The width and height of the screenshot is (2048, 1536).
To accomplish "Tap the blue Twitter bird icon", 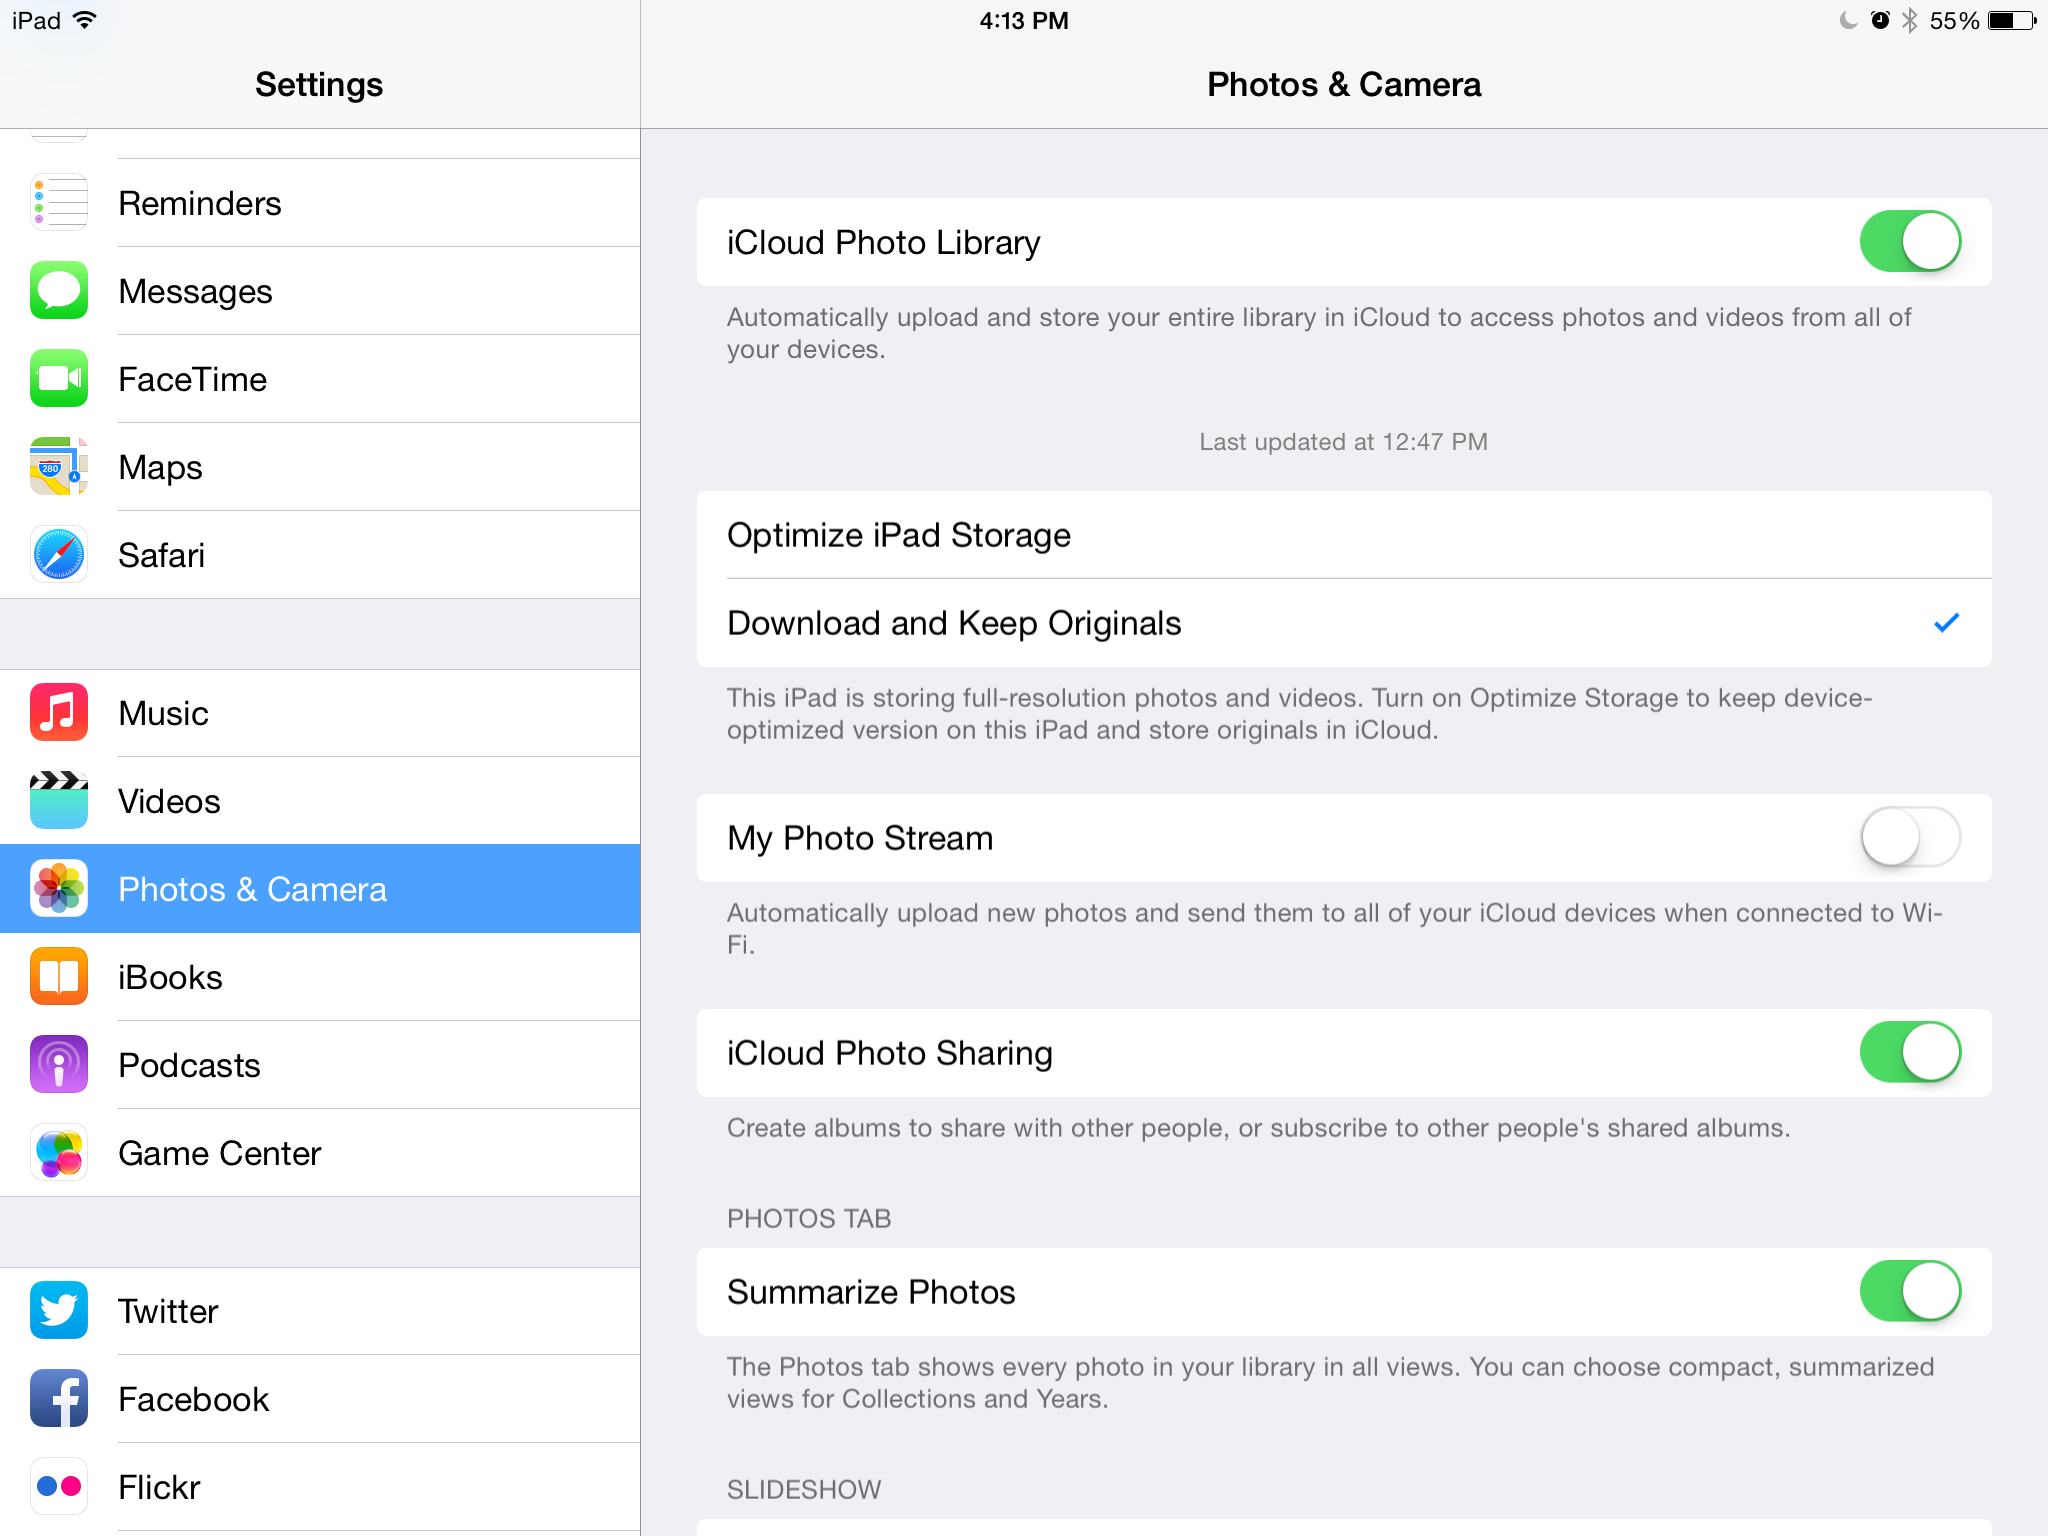I will point(59,1311).
